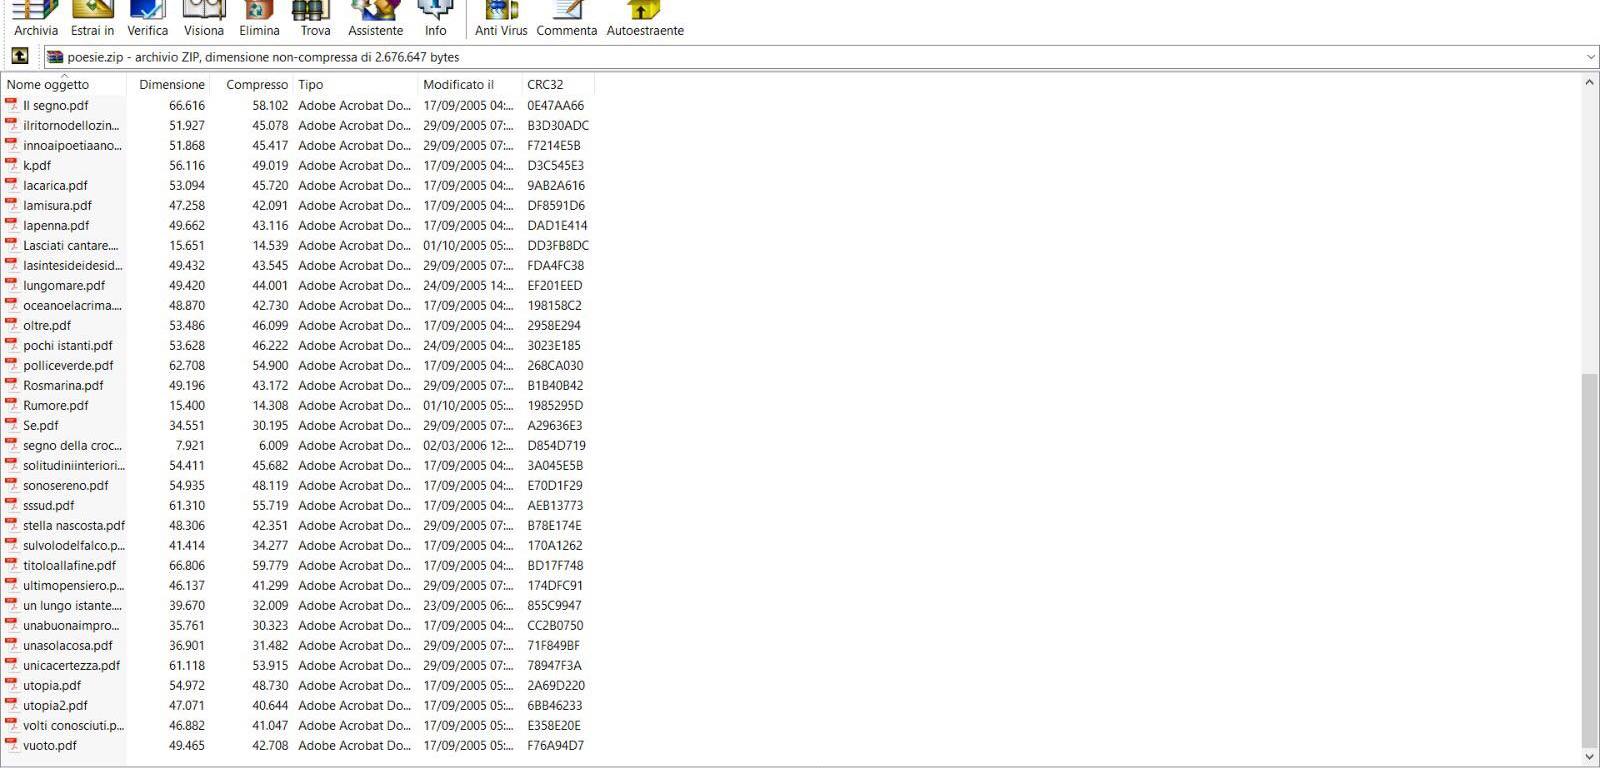Open the Visiona viewer tool
This screenshot has height=768, width=1600.
click(203, 18)
